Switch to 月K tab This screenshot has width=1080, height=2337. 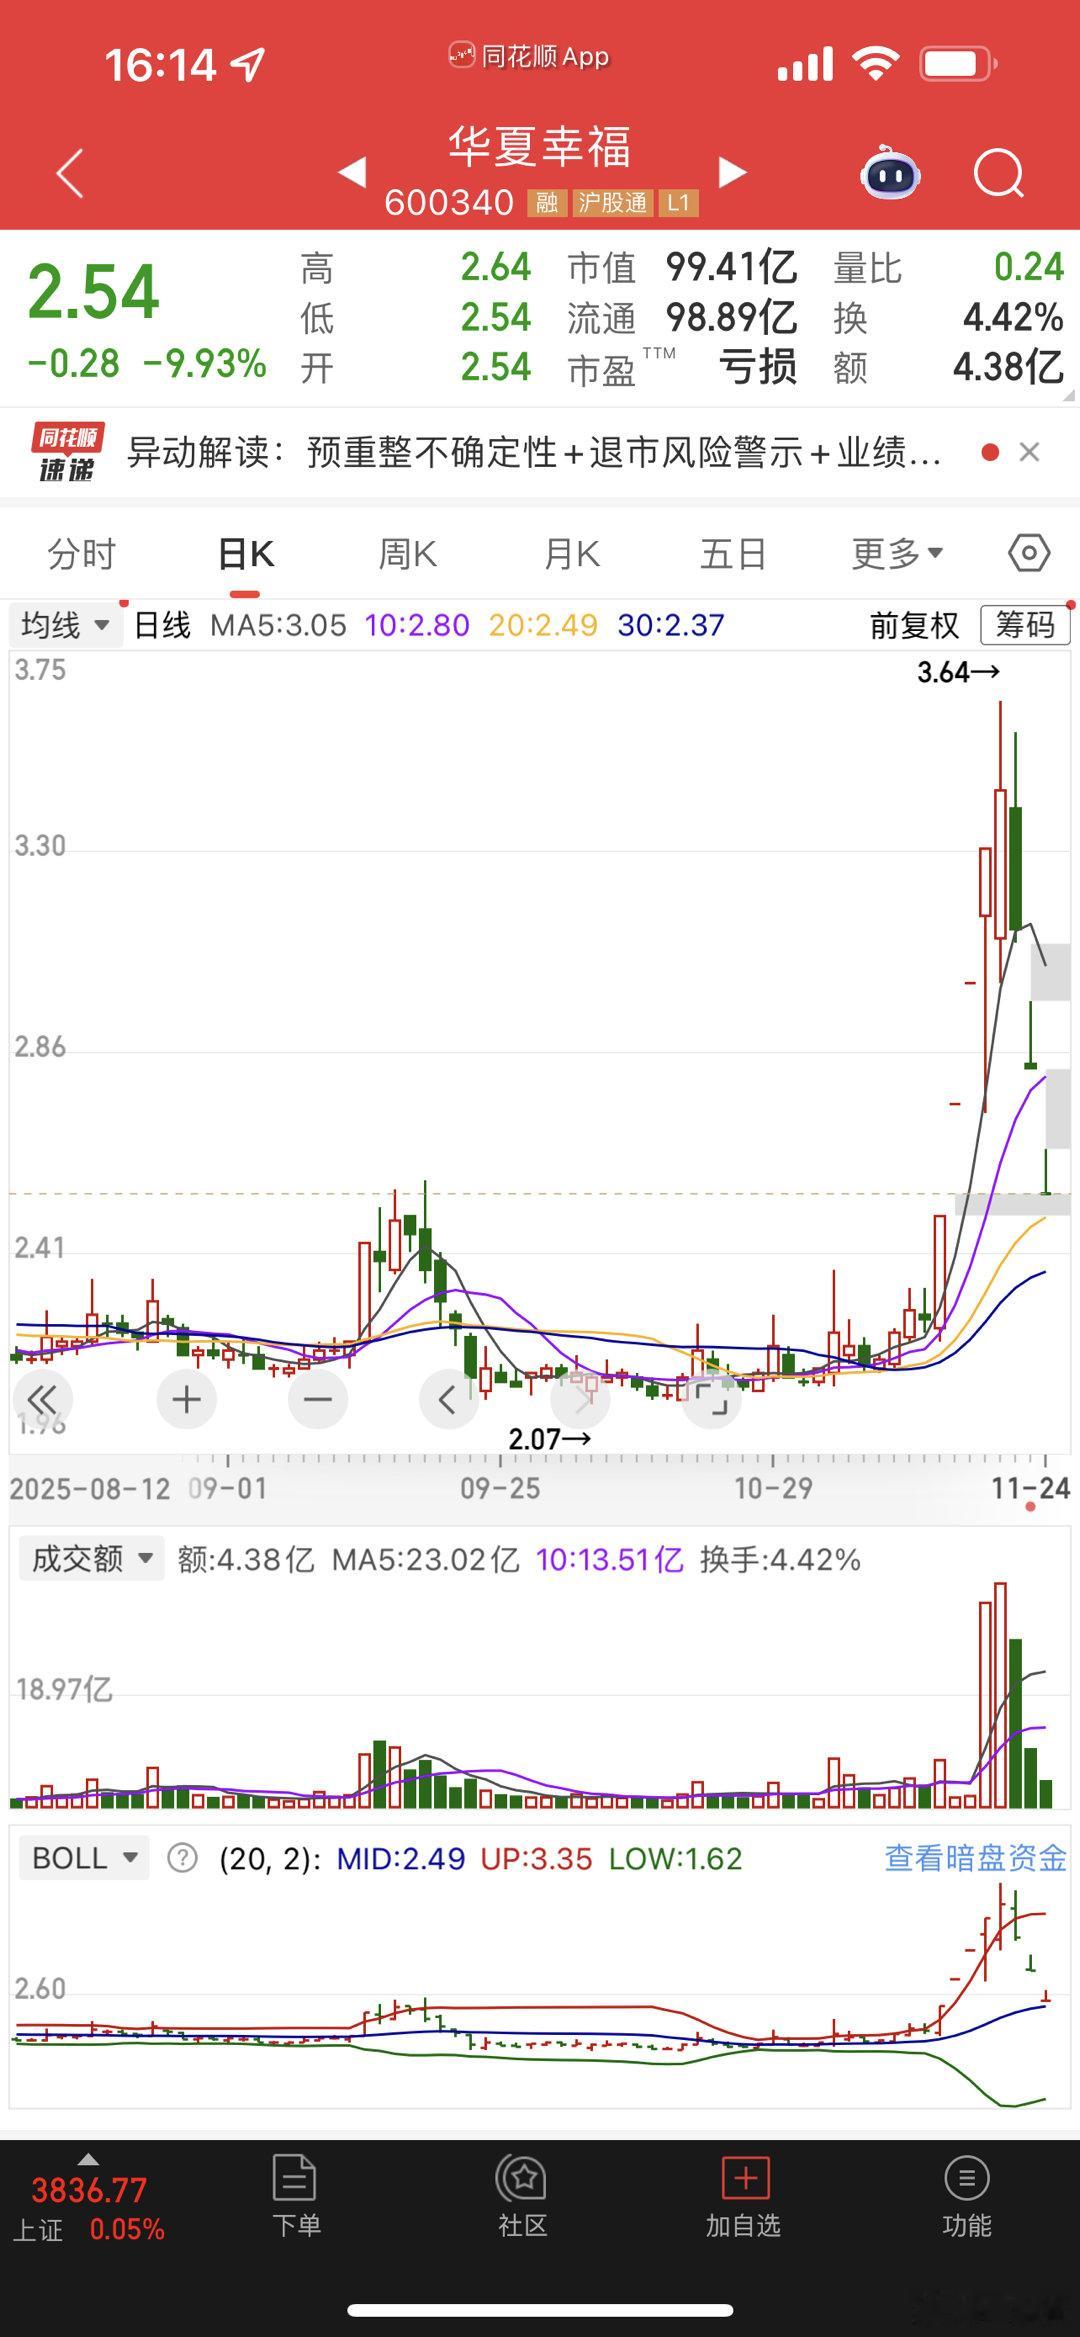[571, 553]
